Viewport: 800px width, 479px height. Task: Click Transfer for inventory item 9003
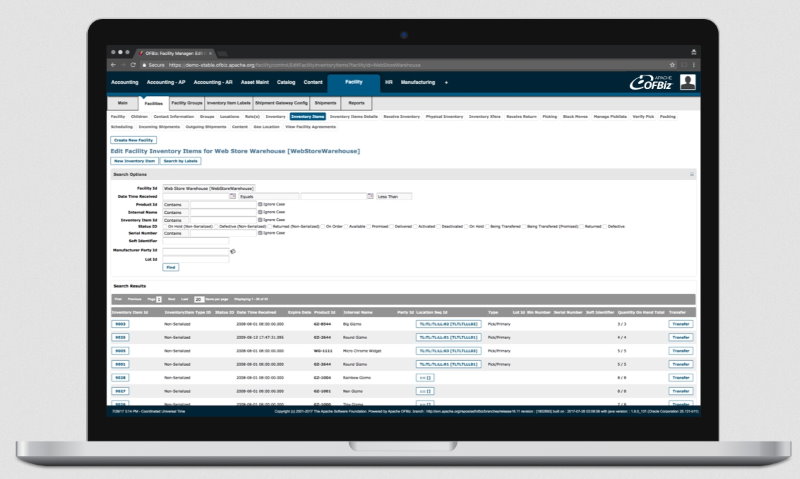tap(680, 324)
